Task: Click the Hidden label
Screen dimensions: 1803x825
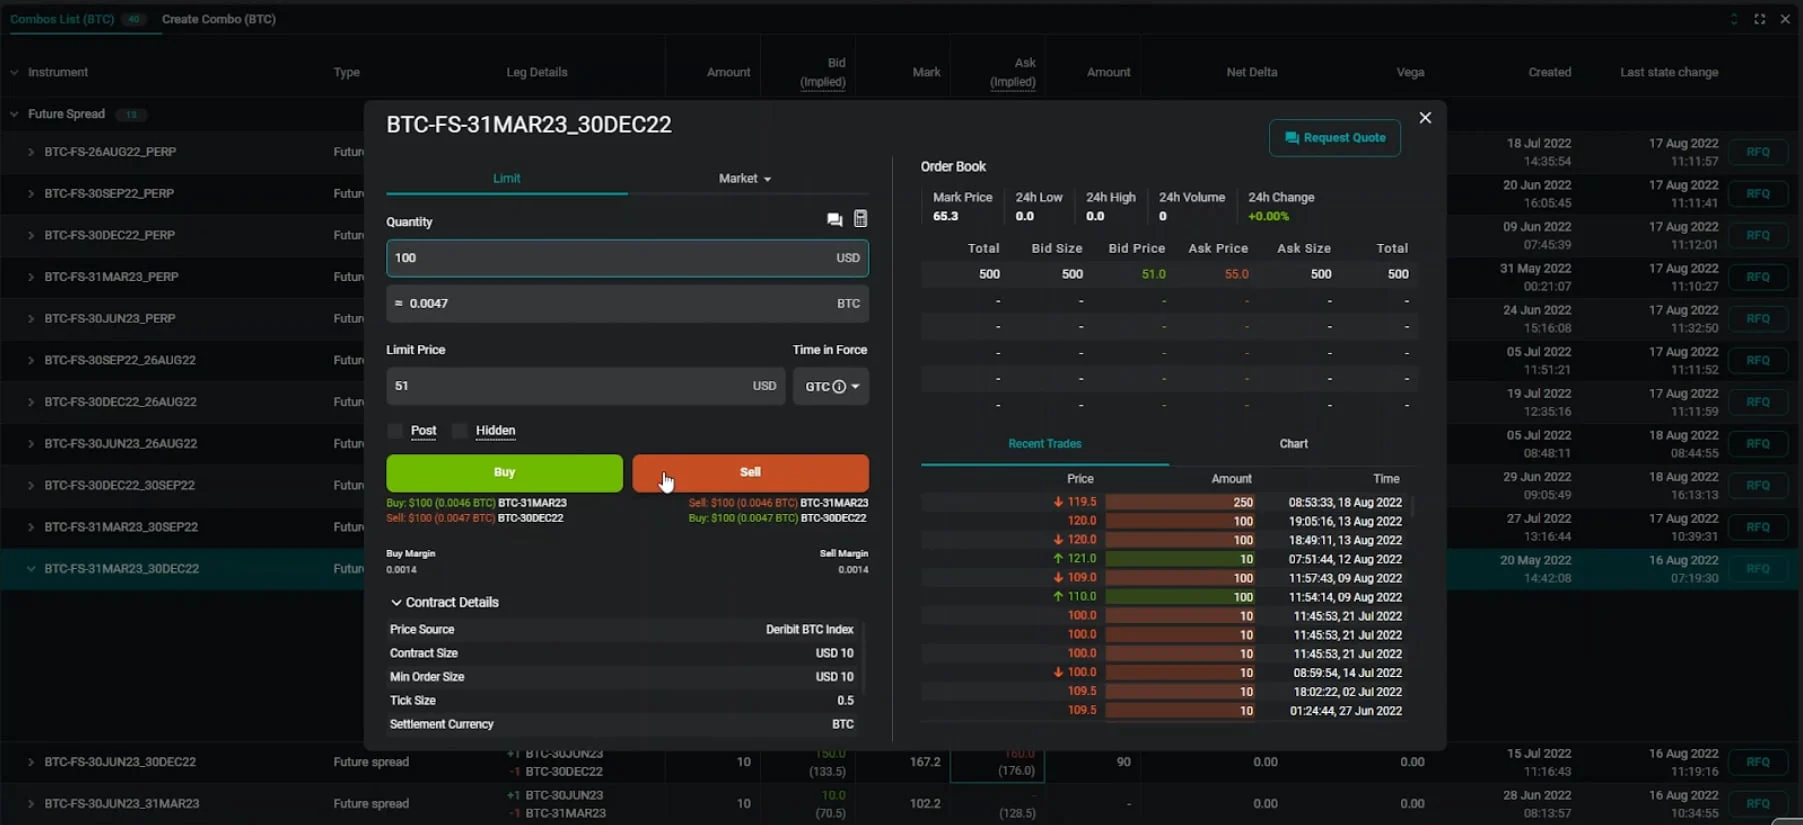Action: (x=495, y=431)
